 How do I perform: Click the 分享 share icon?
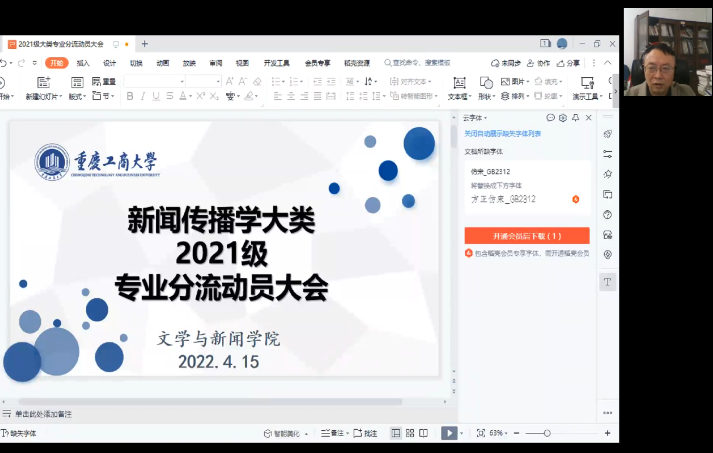568,62
